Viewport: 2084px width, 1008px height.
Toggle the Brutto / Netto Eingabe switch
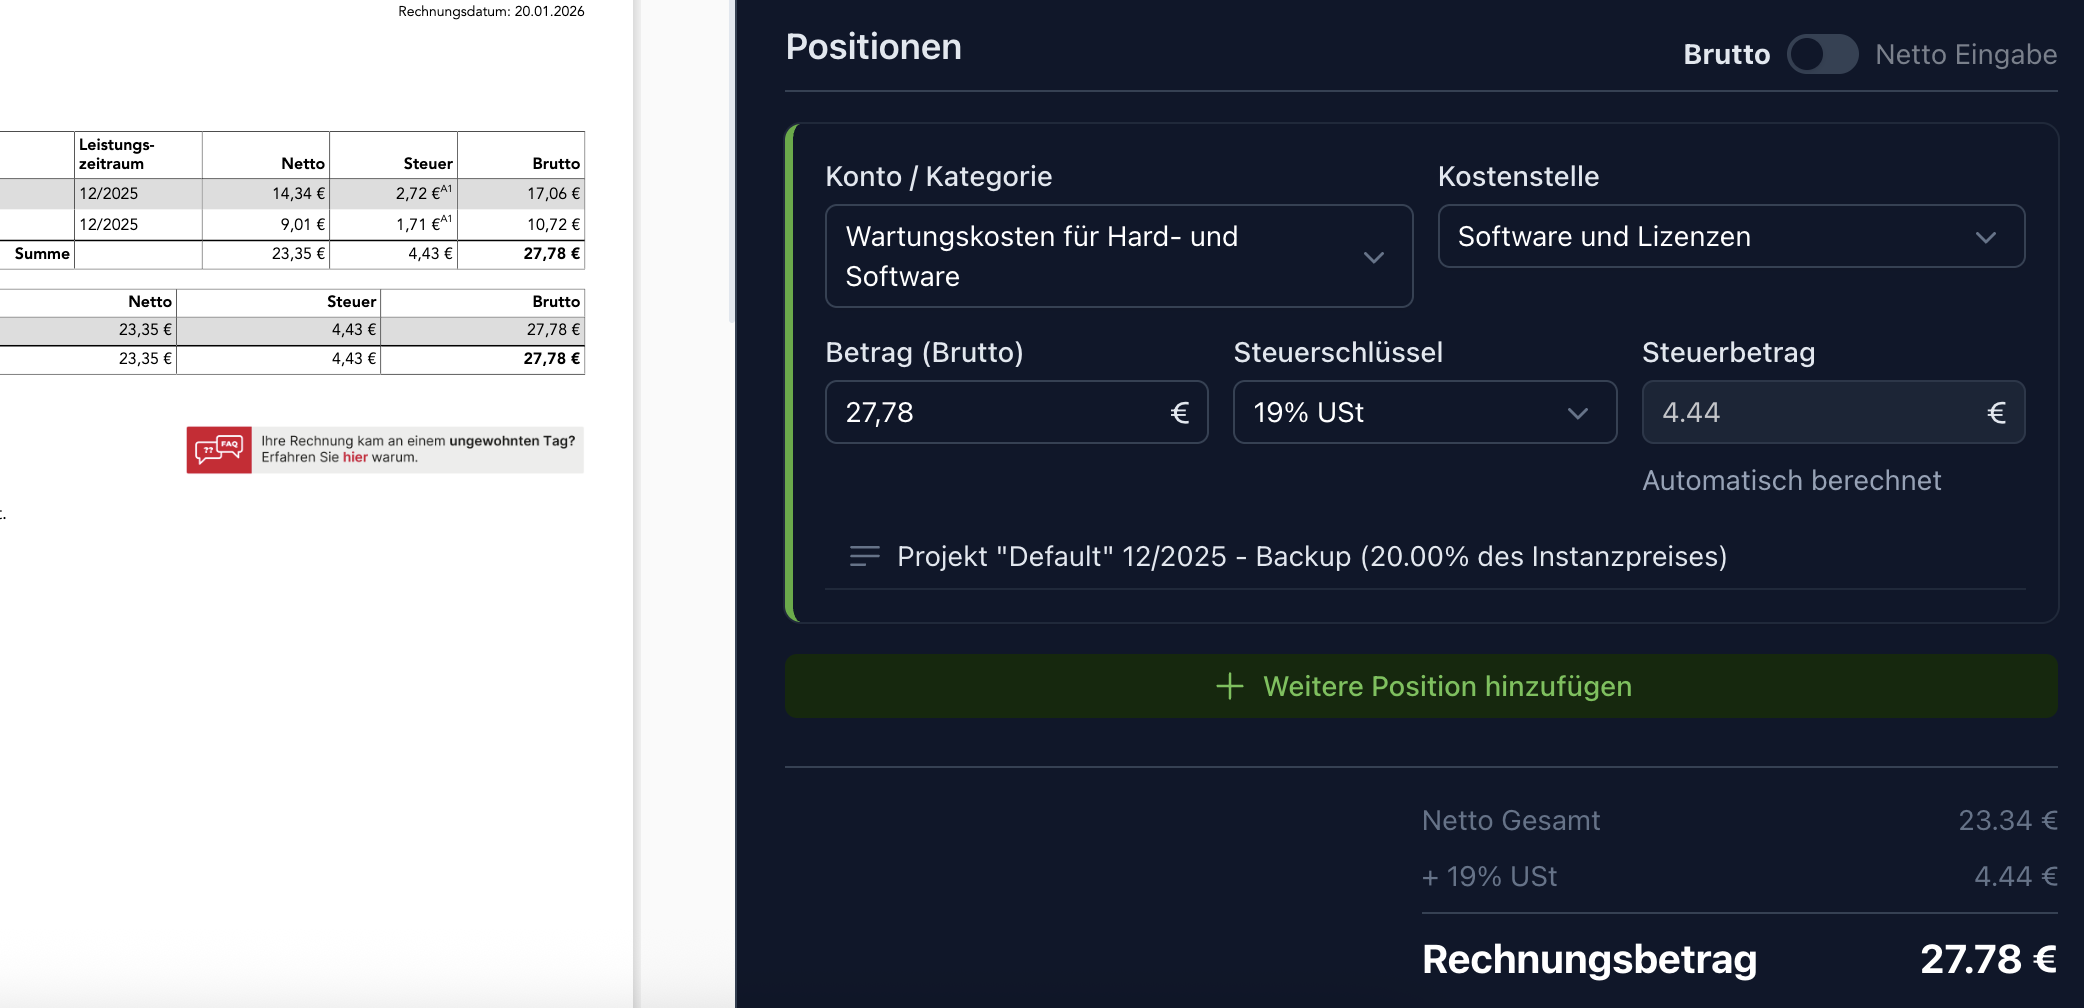1822,54
